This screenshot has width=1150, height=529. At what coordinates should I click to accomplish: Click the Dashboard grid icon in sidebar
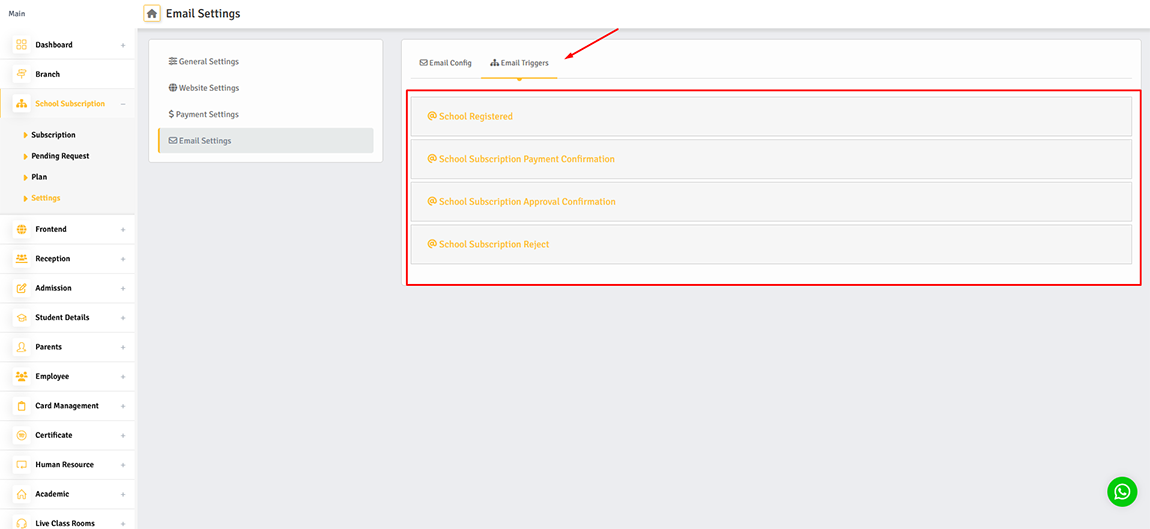click(21, 45)
